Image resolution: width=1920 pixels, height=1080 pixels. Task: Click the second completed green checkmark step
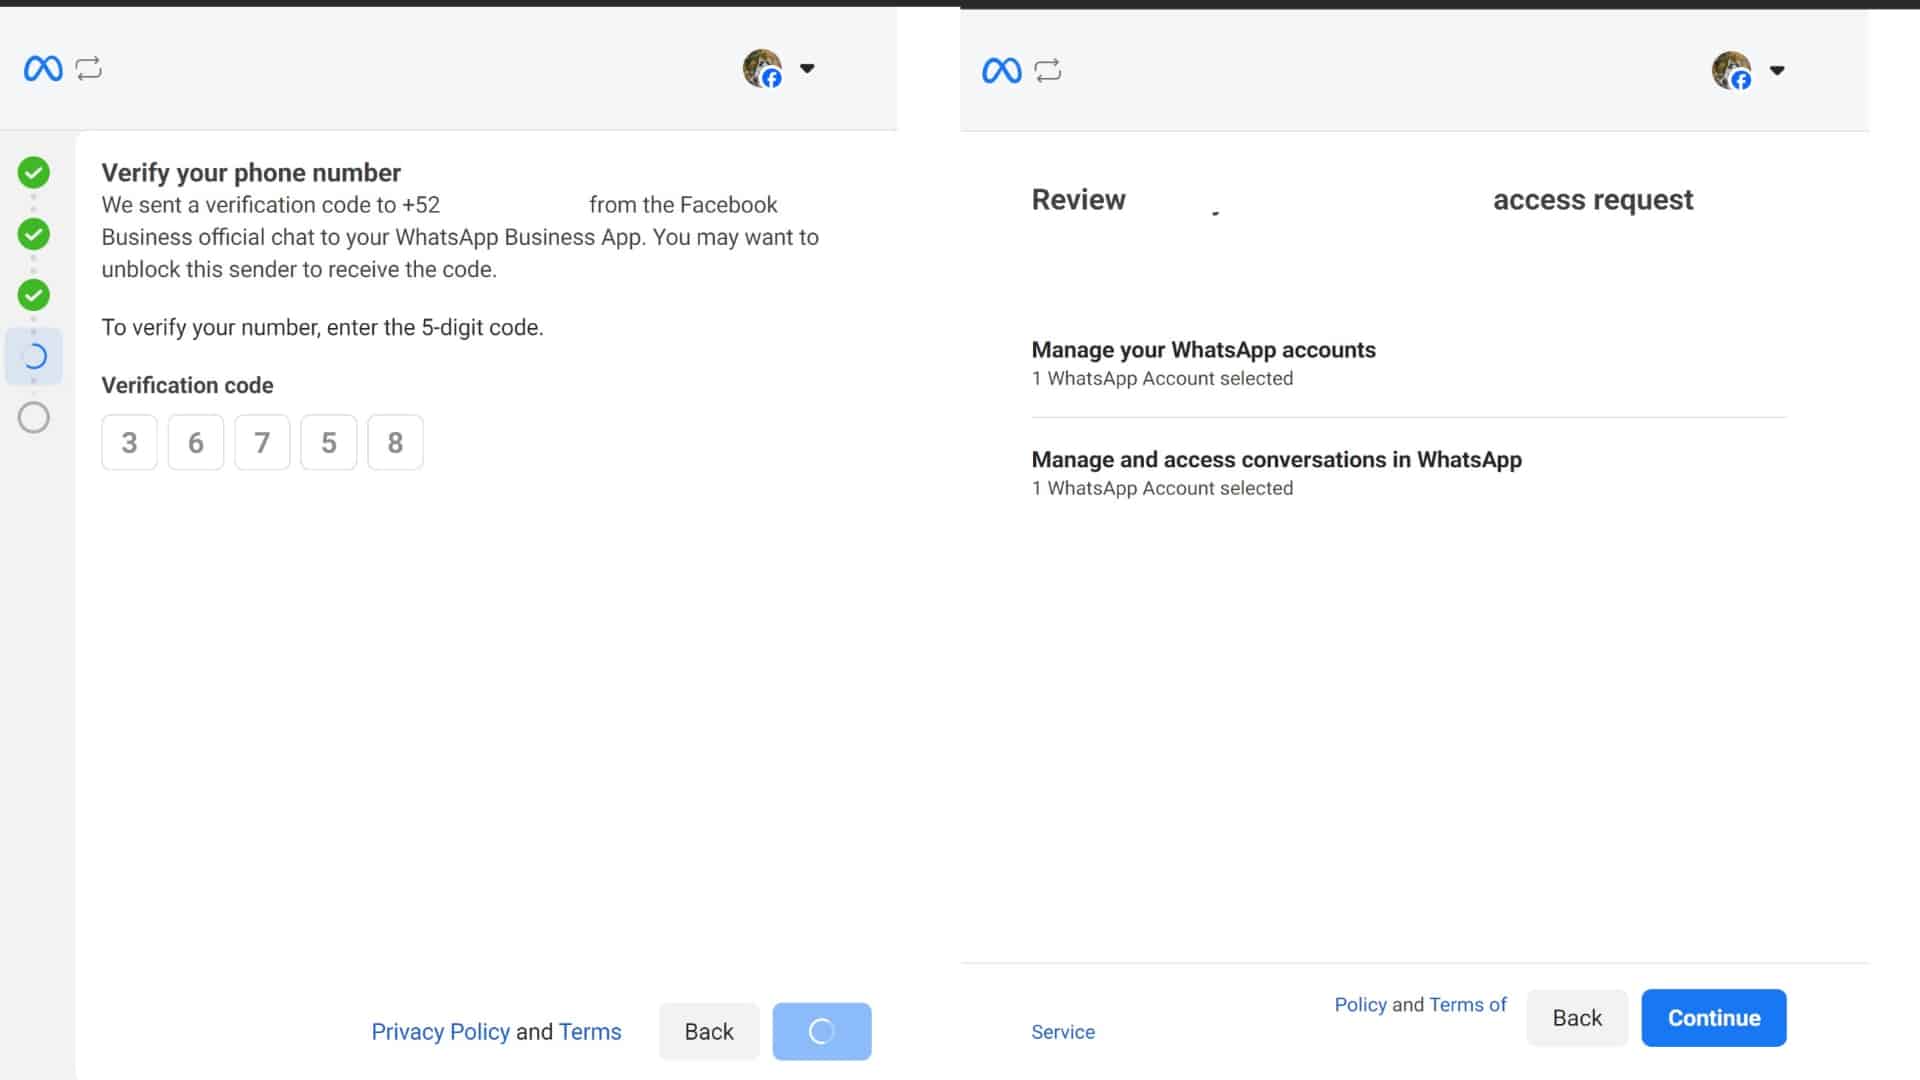tap(34, 235)
